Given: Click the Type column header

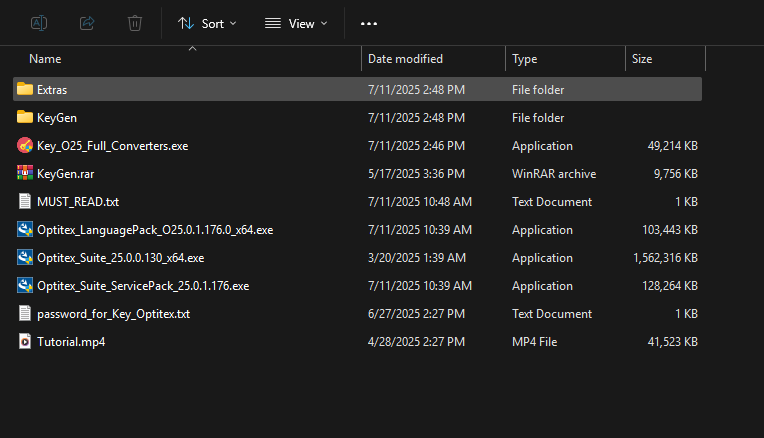Looking at the screenshot, I should pos(524,59).
